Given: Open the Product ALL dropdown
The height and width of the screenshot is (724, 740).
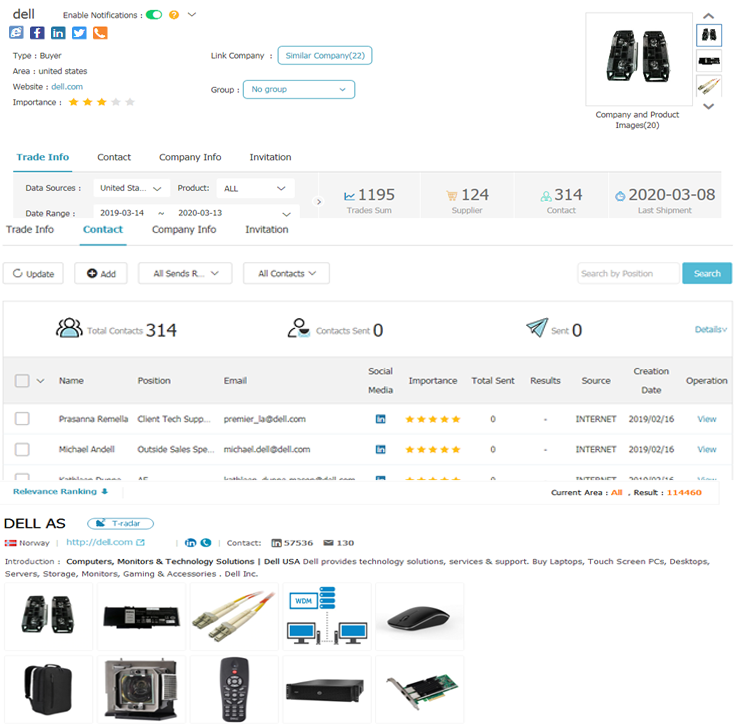Looking at the screenshot, I should (255, 188).
